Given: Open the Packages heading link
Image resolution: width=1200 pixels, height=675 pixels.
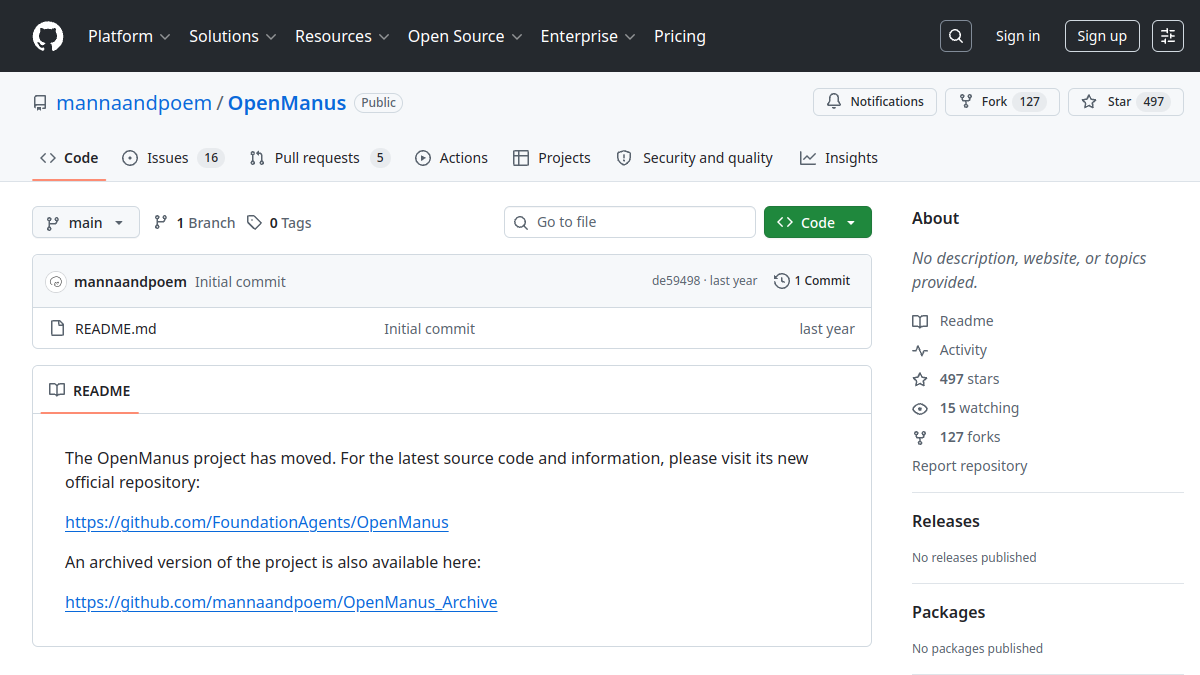Looking at the screenshot, I should coord(949,612).
